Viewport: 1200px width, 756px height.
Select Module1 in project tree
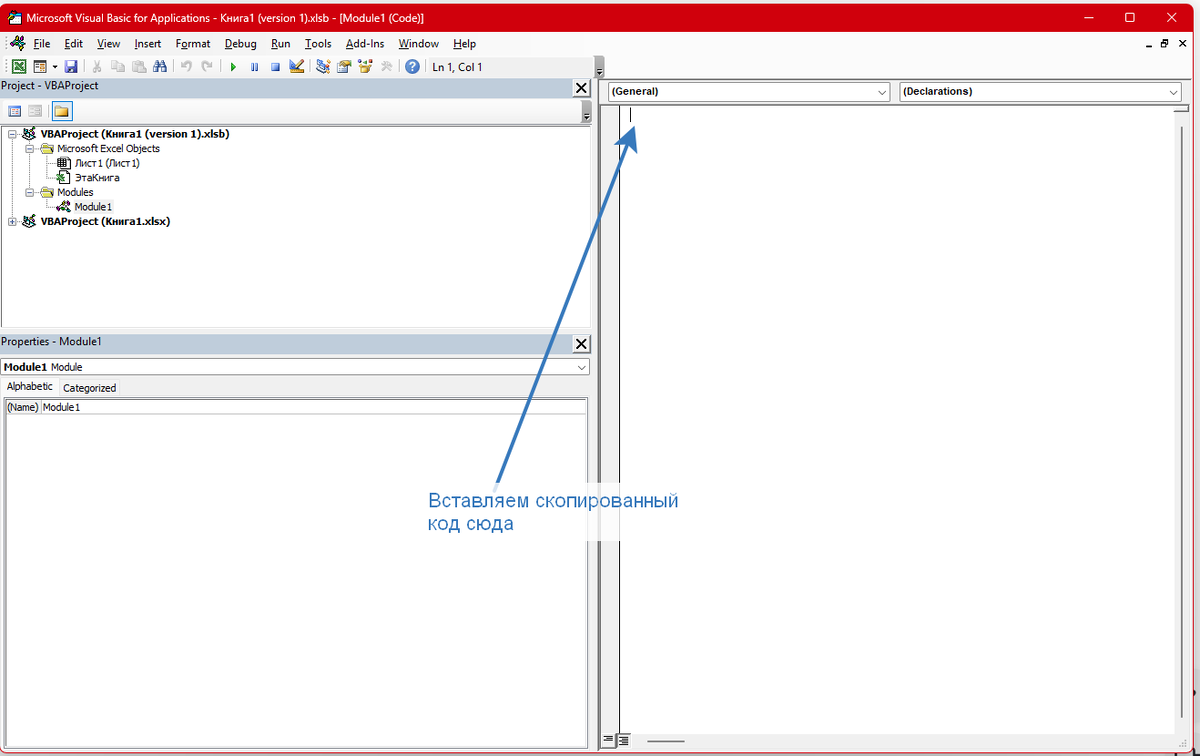click(x=93, y=207)
